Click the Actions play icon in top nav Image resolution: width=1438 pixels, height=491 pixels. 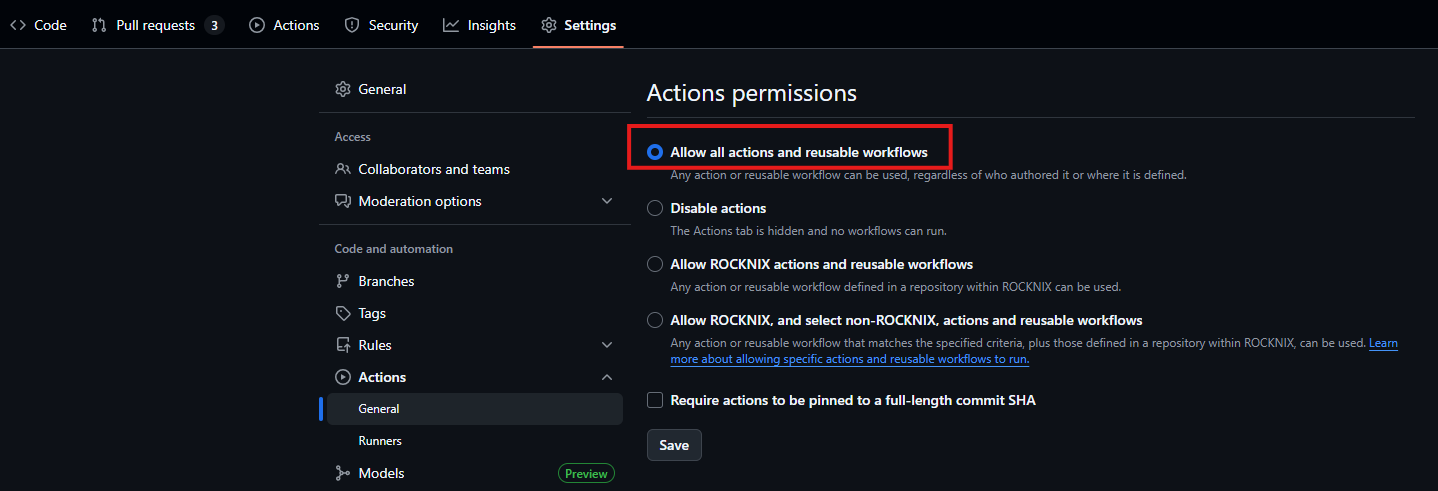click(257, 25)
